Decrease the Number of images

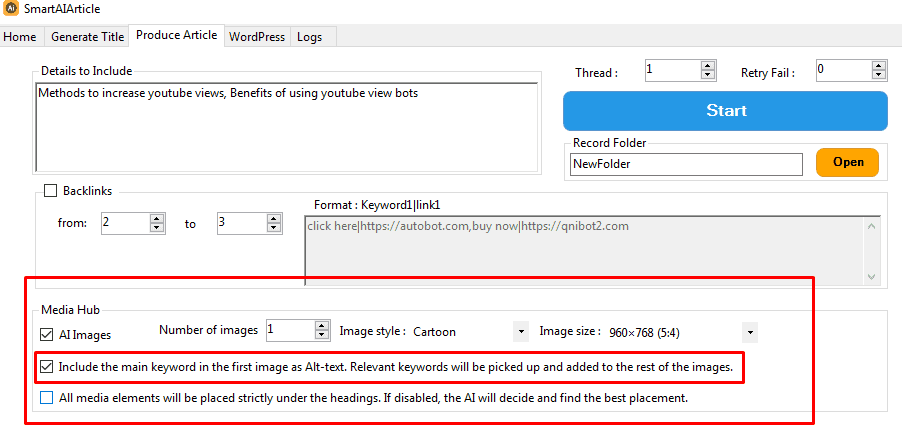(322, 336)
